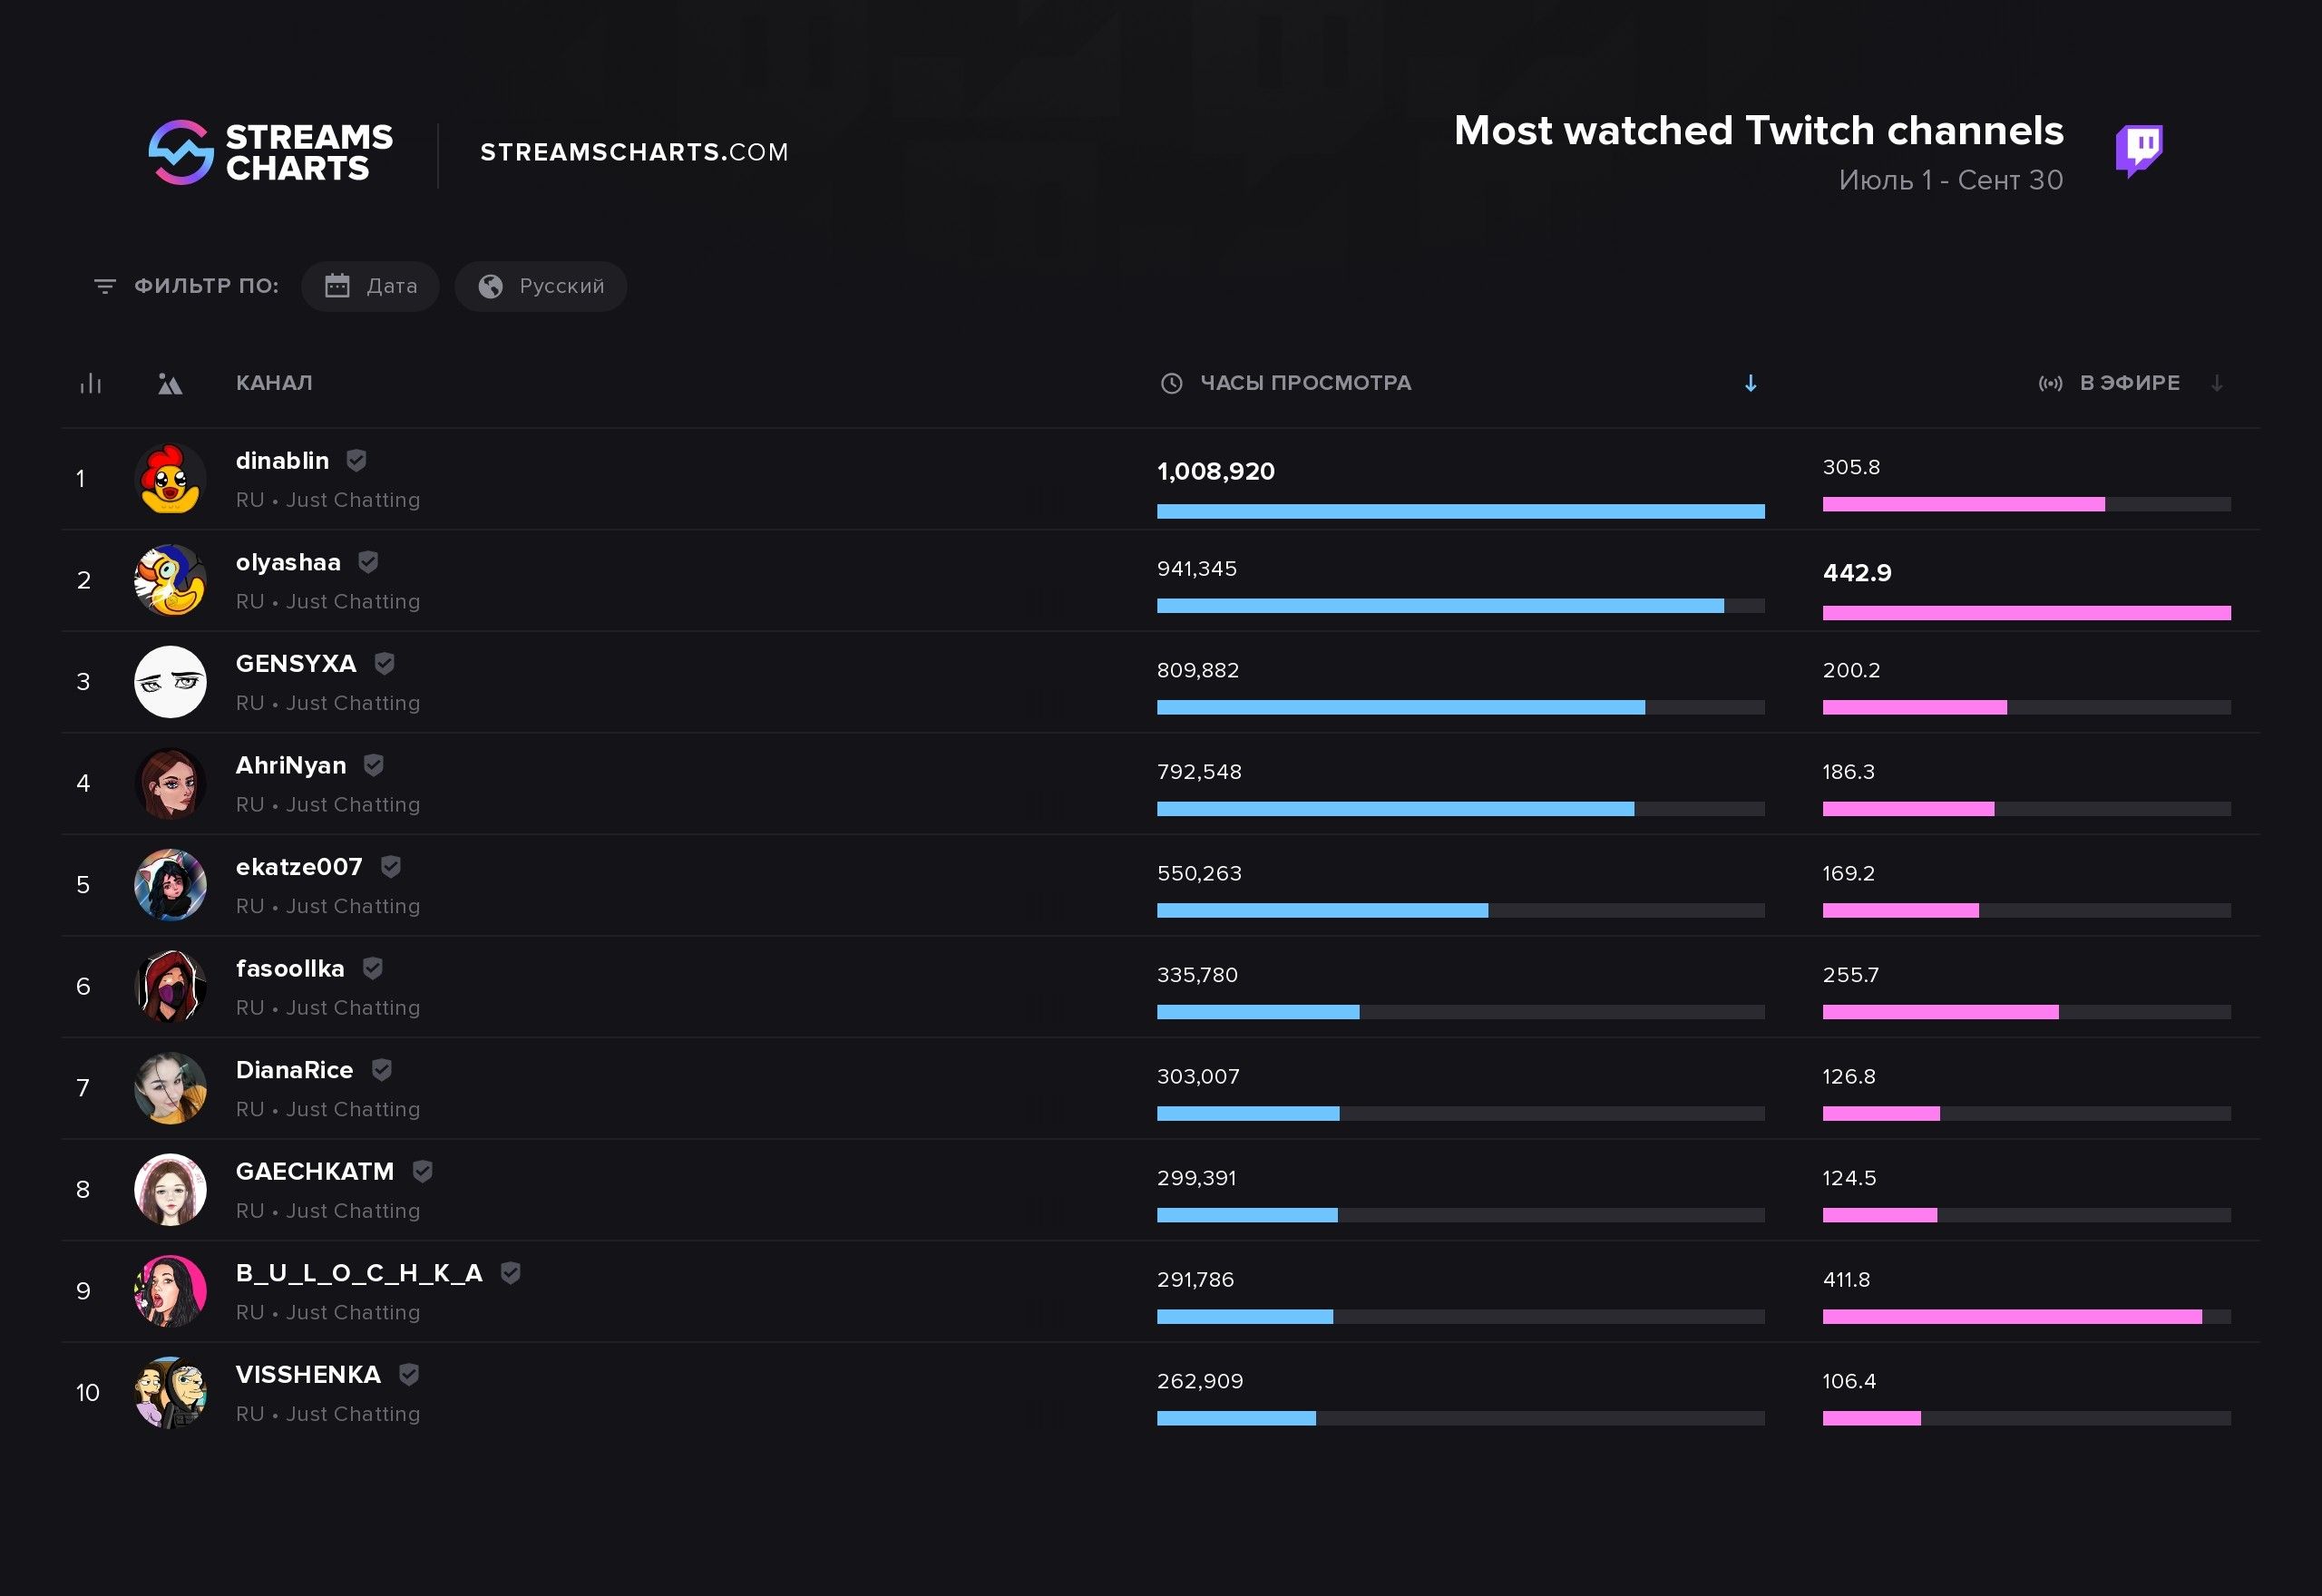The height and width of the screenshot is (1596, 2322).
Task: Click the globe icon inside the Русский filter
Action: click(x=489, y=285)
